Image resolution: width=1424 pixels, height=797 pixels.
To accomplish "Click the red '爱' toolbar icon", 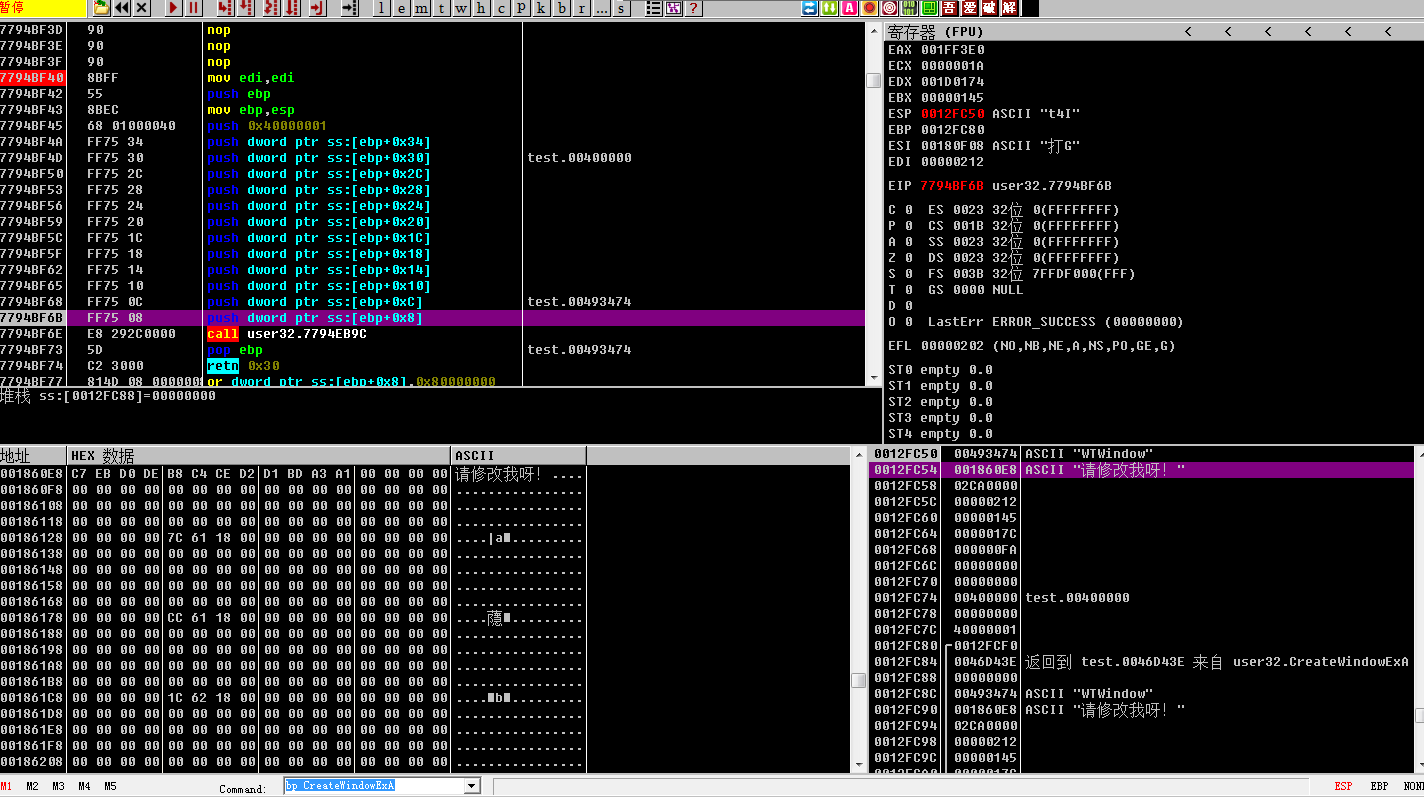I will pos(969,8).
